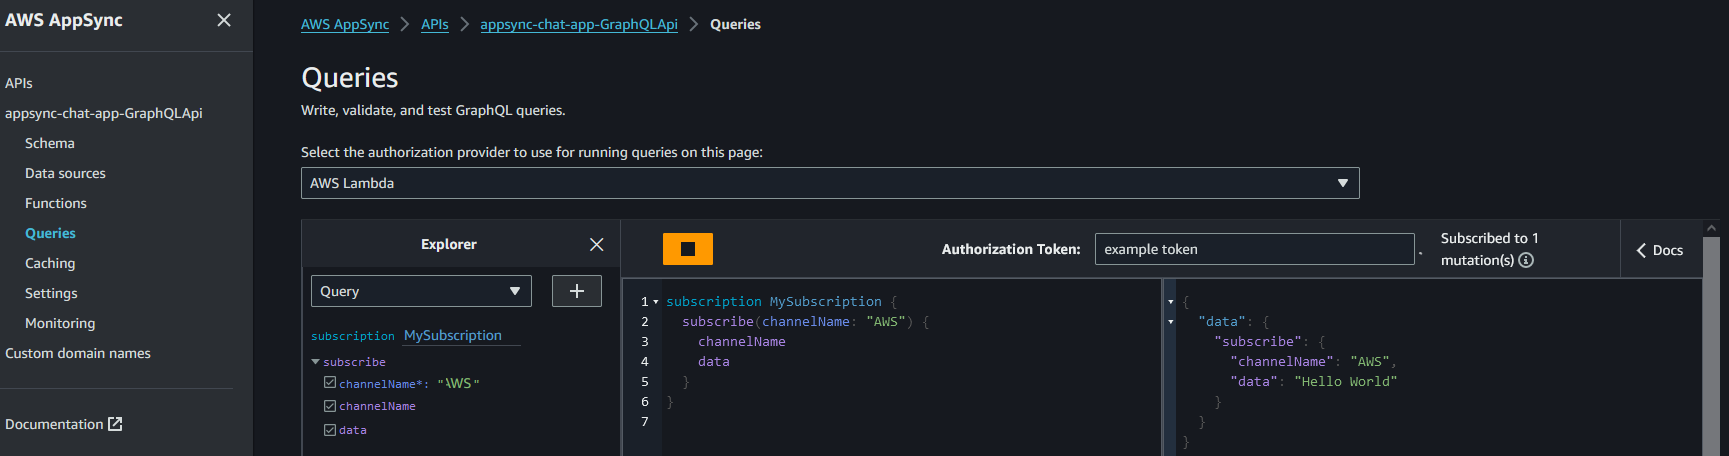Stop the running subscription with the orange button

coord(688,249)
